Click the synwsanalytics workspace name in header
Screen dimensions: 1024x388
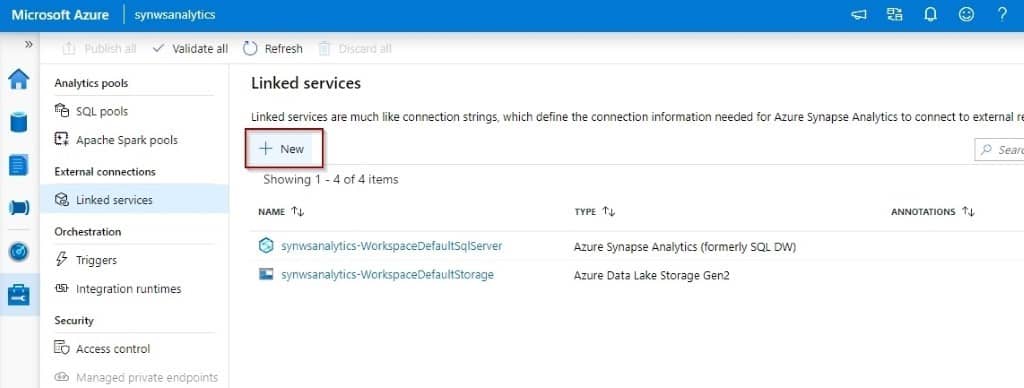[174, 14]
